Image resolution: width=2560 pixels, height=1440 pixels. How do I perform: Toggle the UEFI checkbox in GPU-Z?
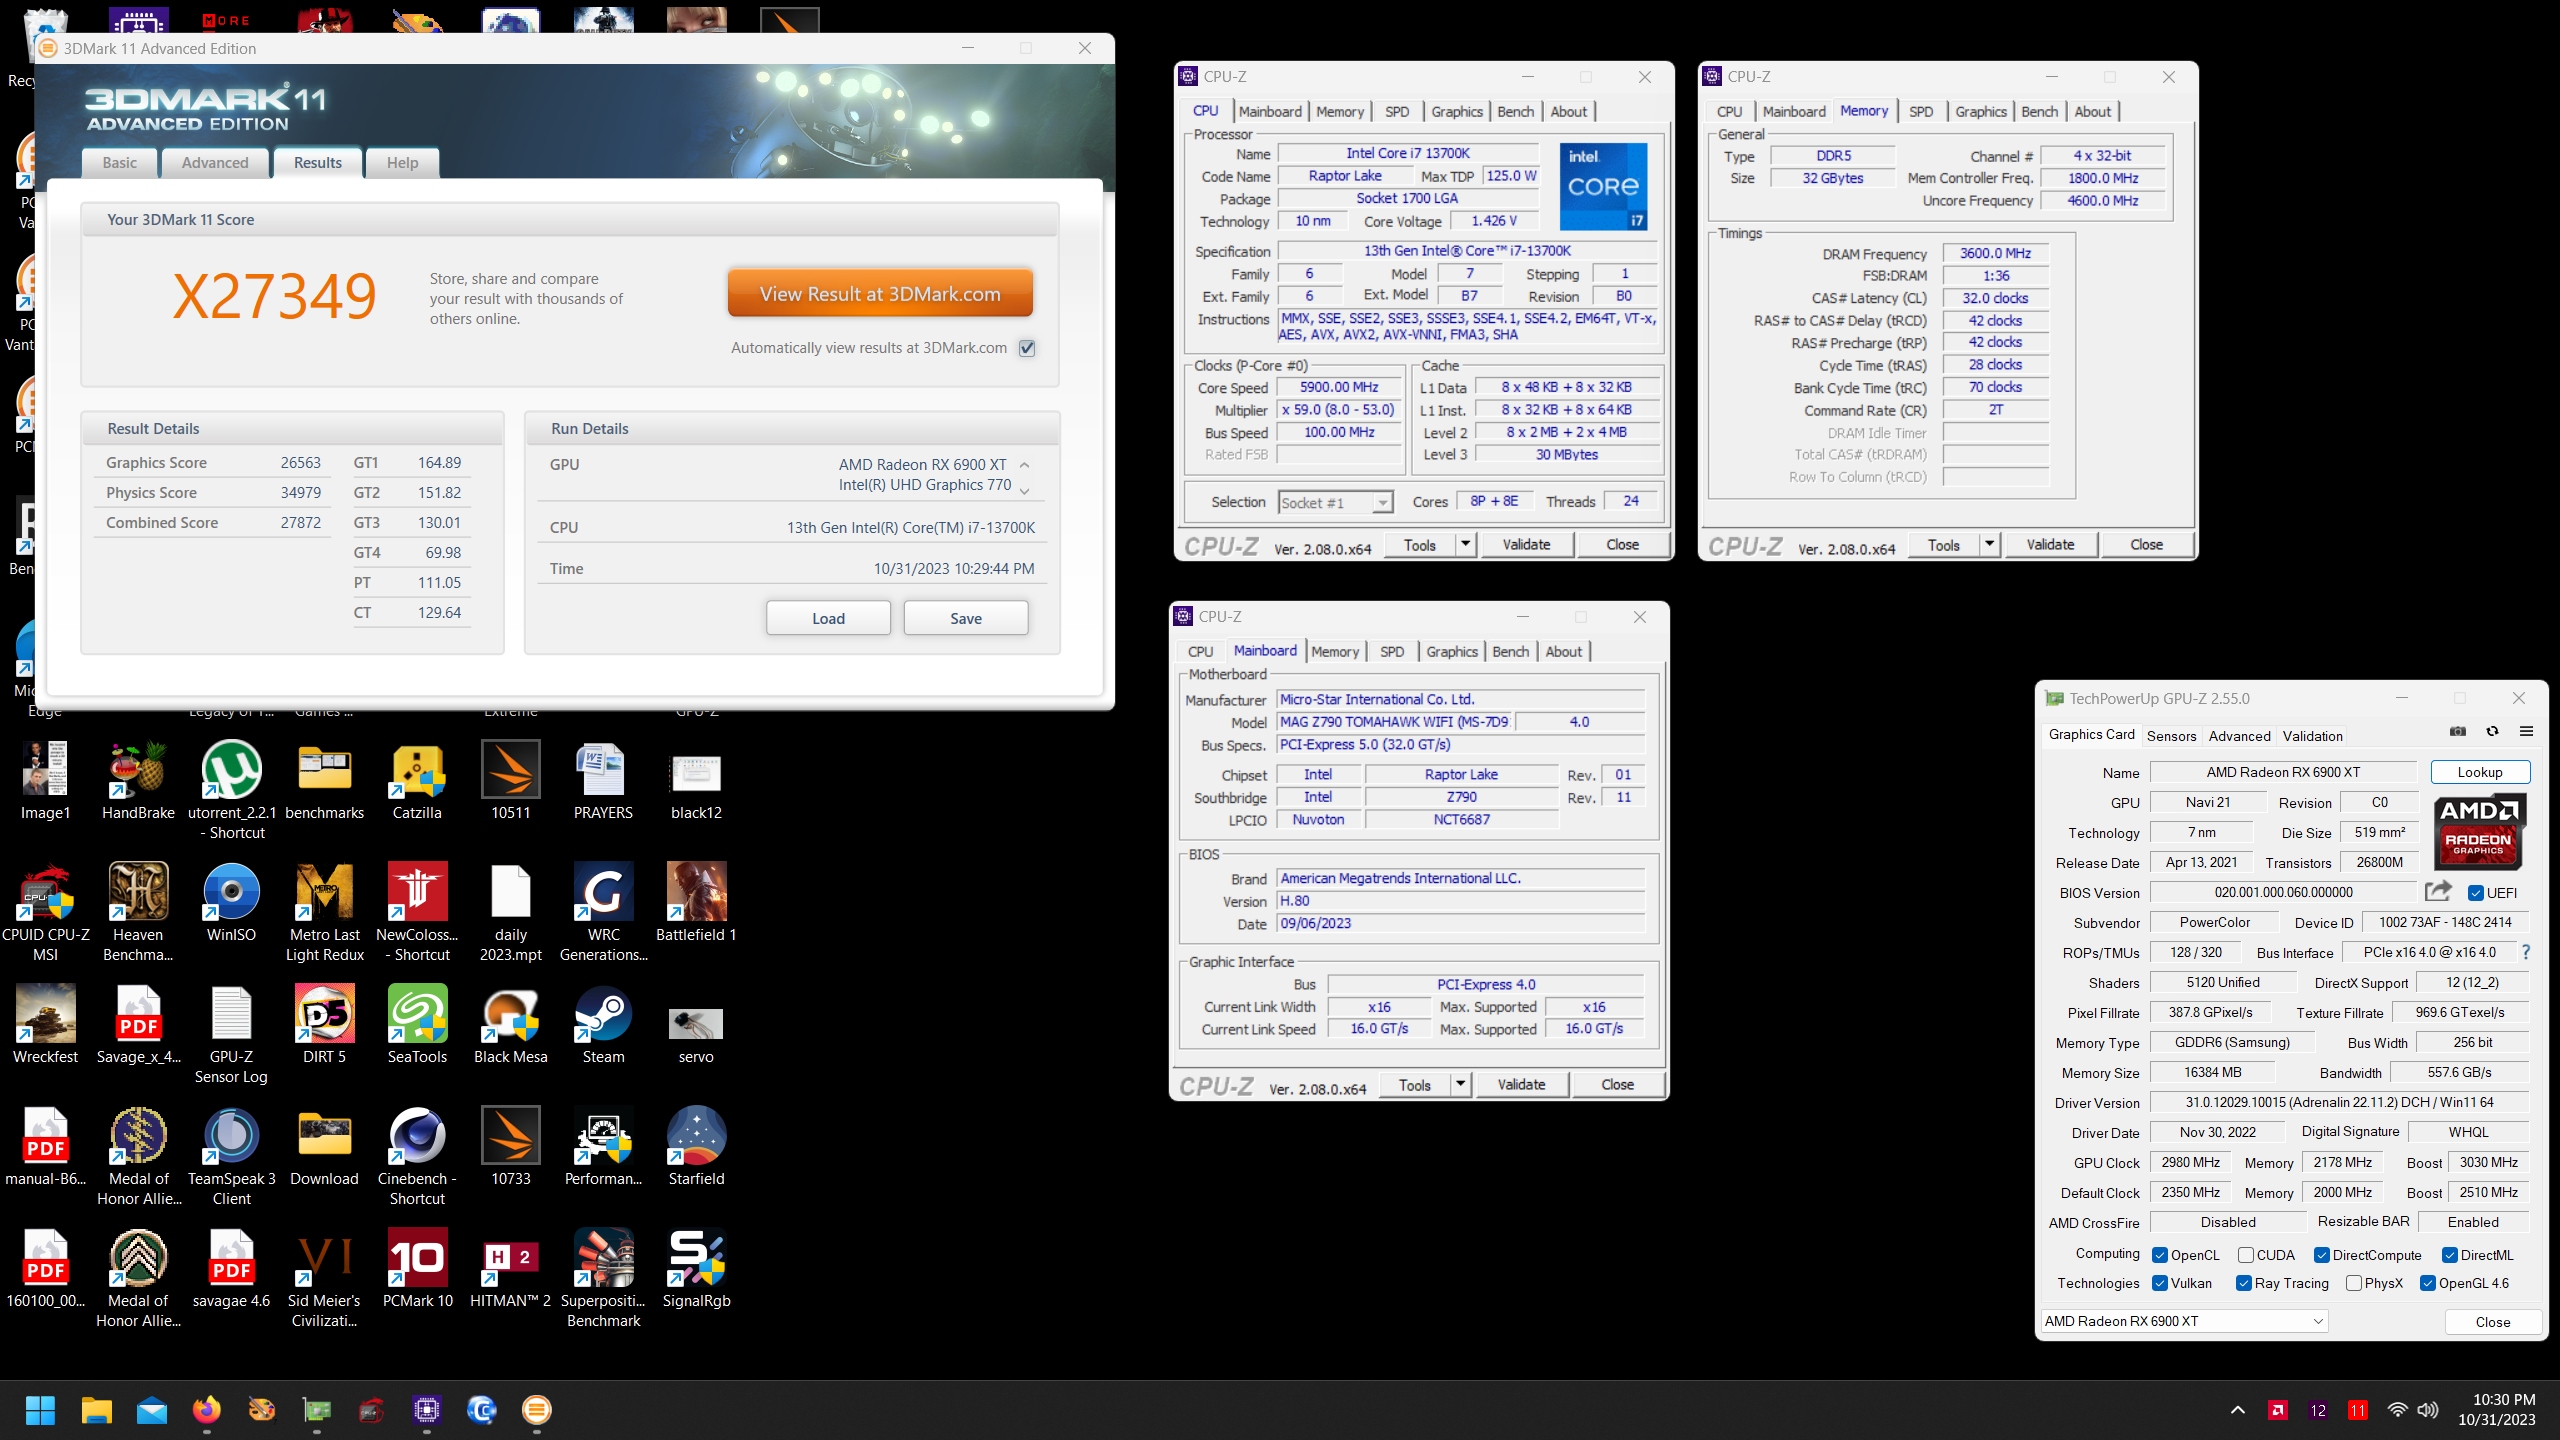click(x=2476, y=893)
